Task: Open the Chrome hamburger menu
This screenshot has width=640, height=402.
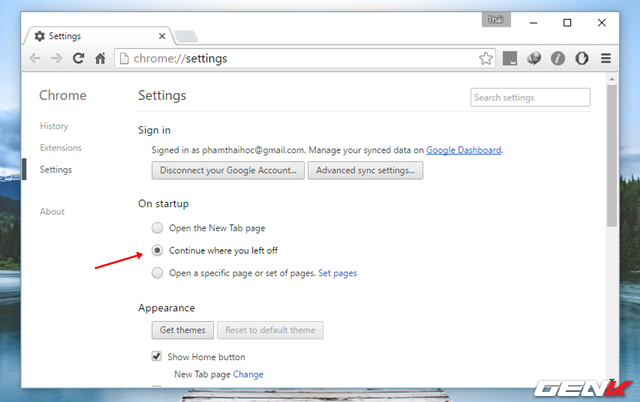Action: [605, 58]
